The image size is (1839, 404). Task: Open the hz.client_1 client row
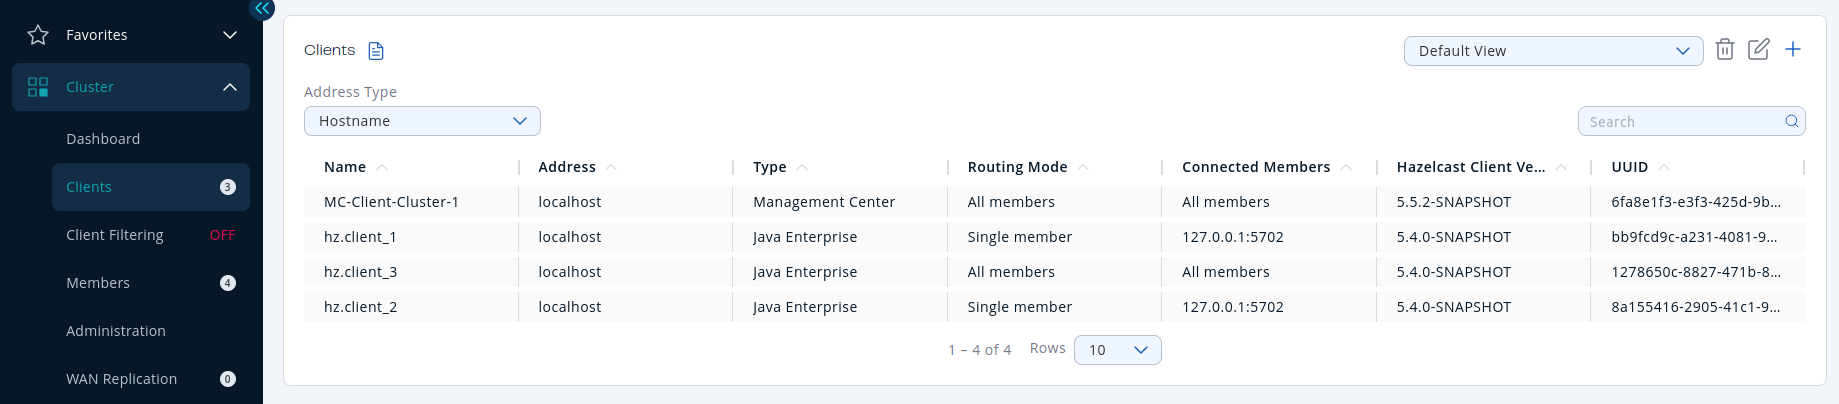(360, 237)
